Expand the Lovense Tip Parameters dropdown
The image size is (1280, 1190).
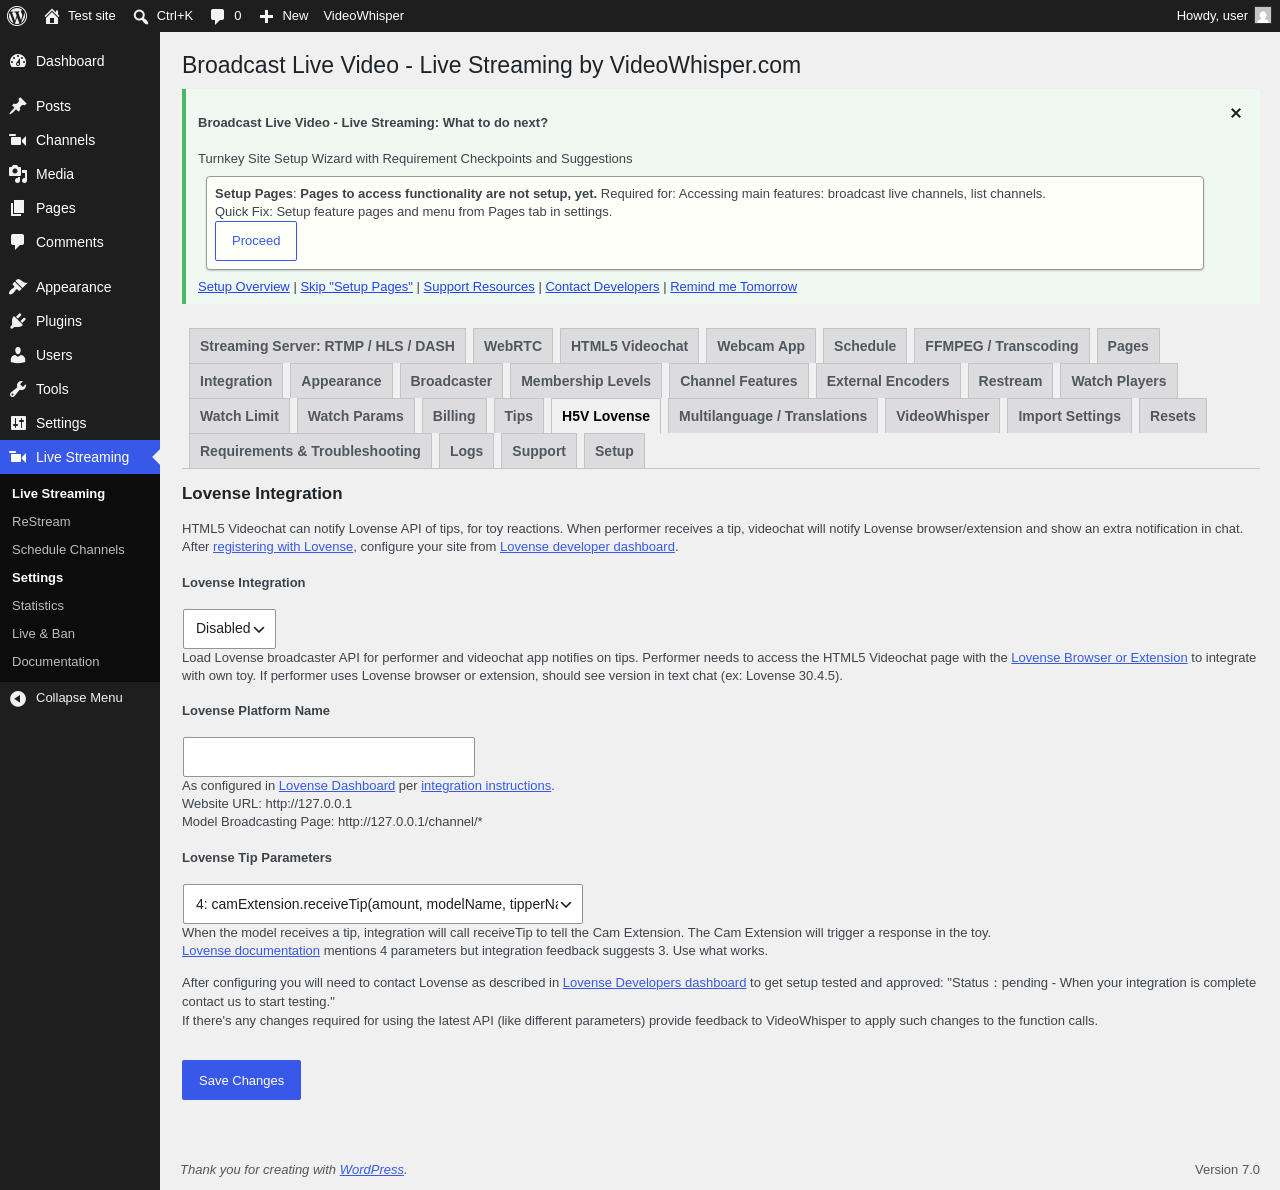382,904
